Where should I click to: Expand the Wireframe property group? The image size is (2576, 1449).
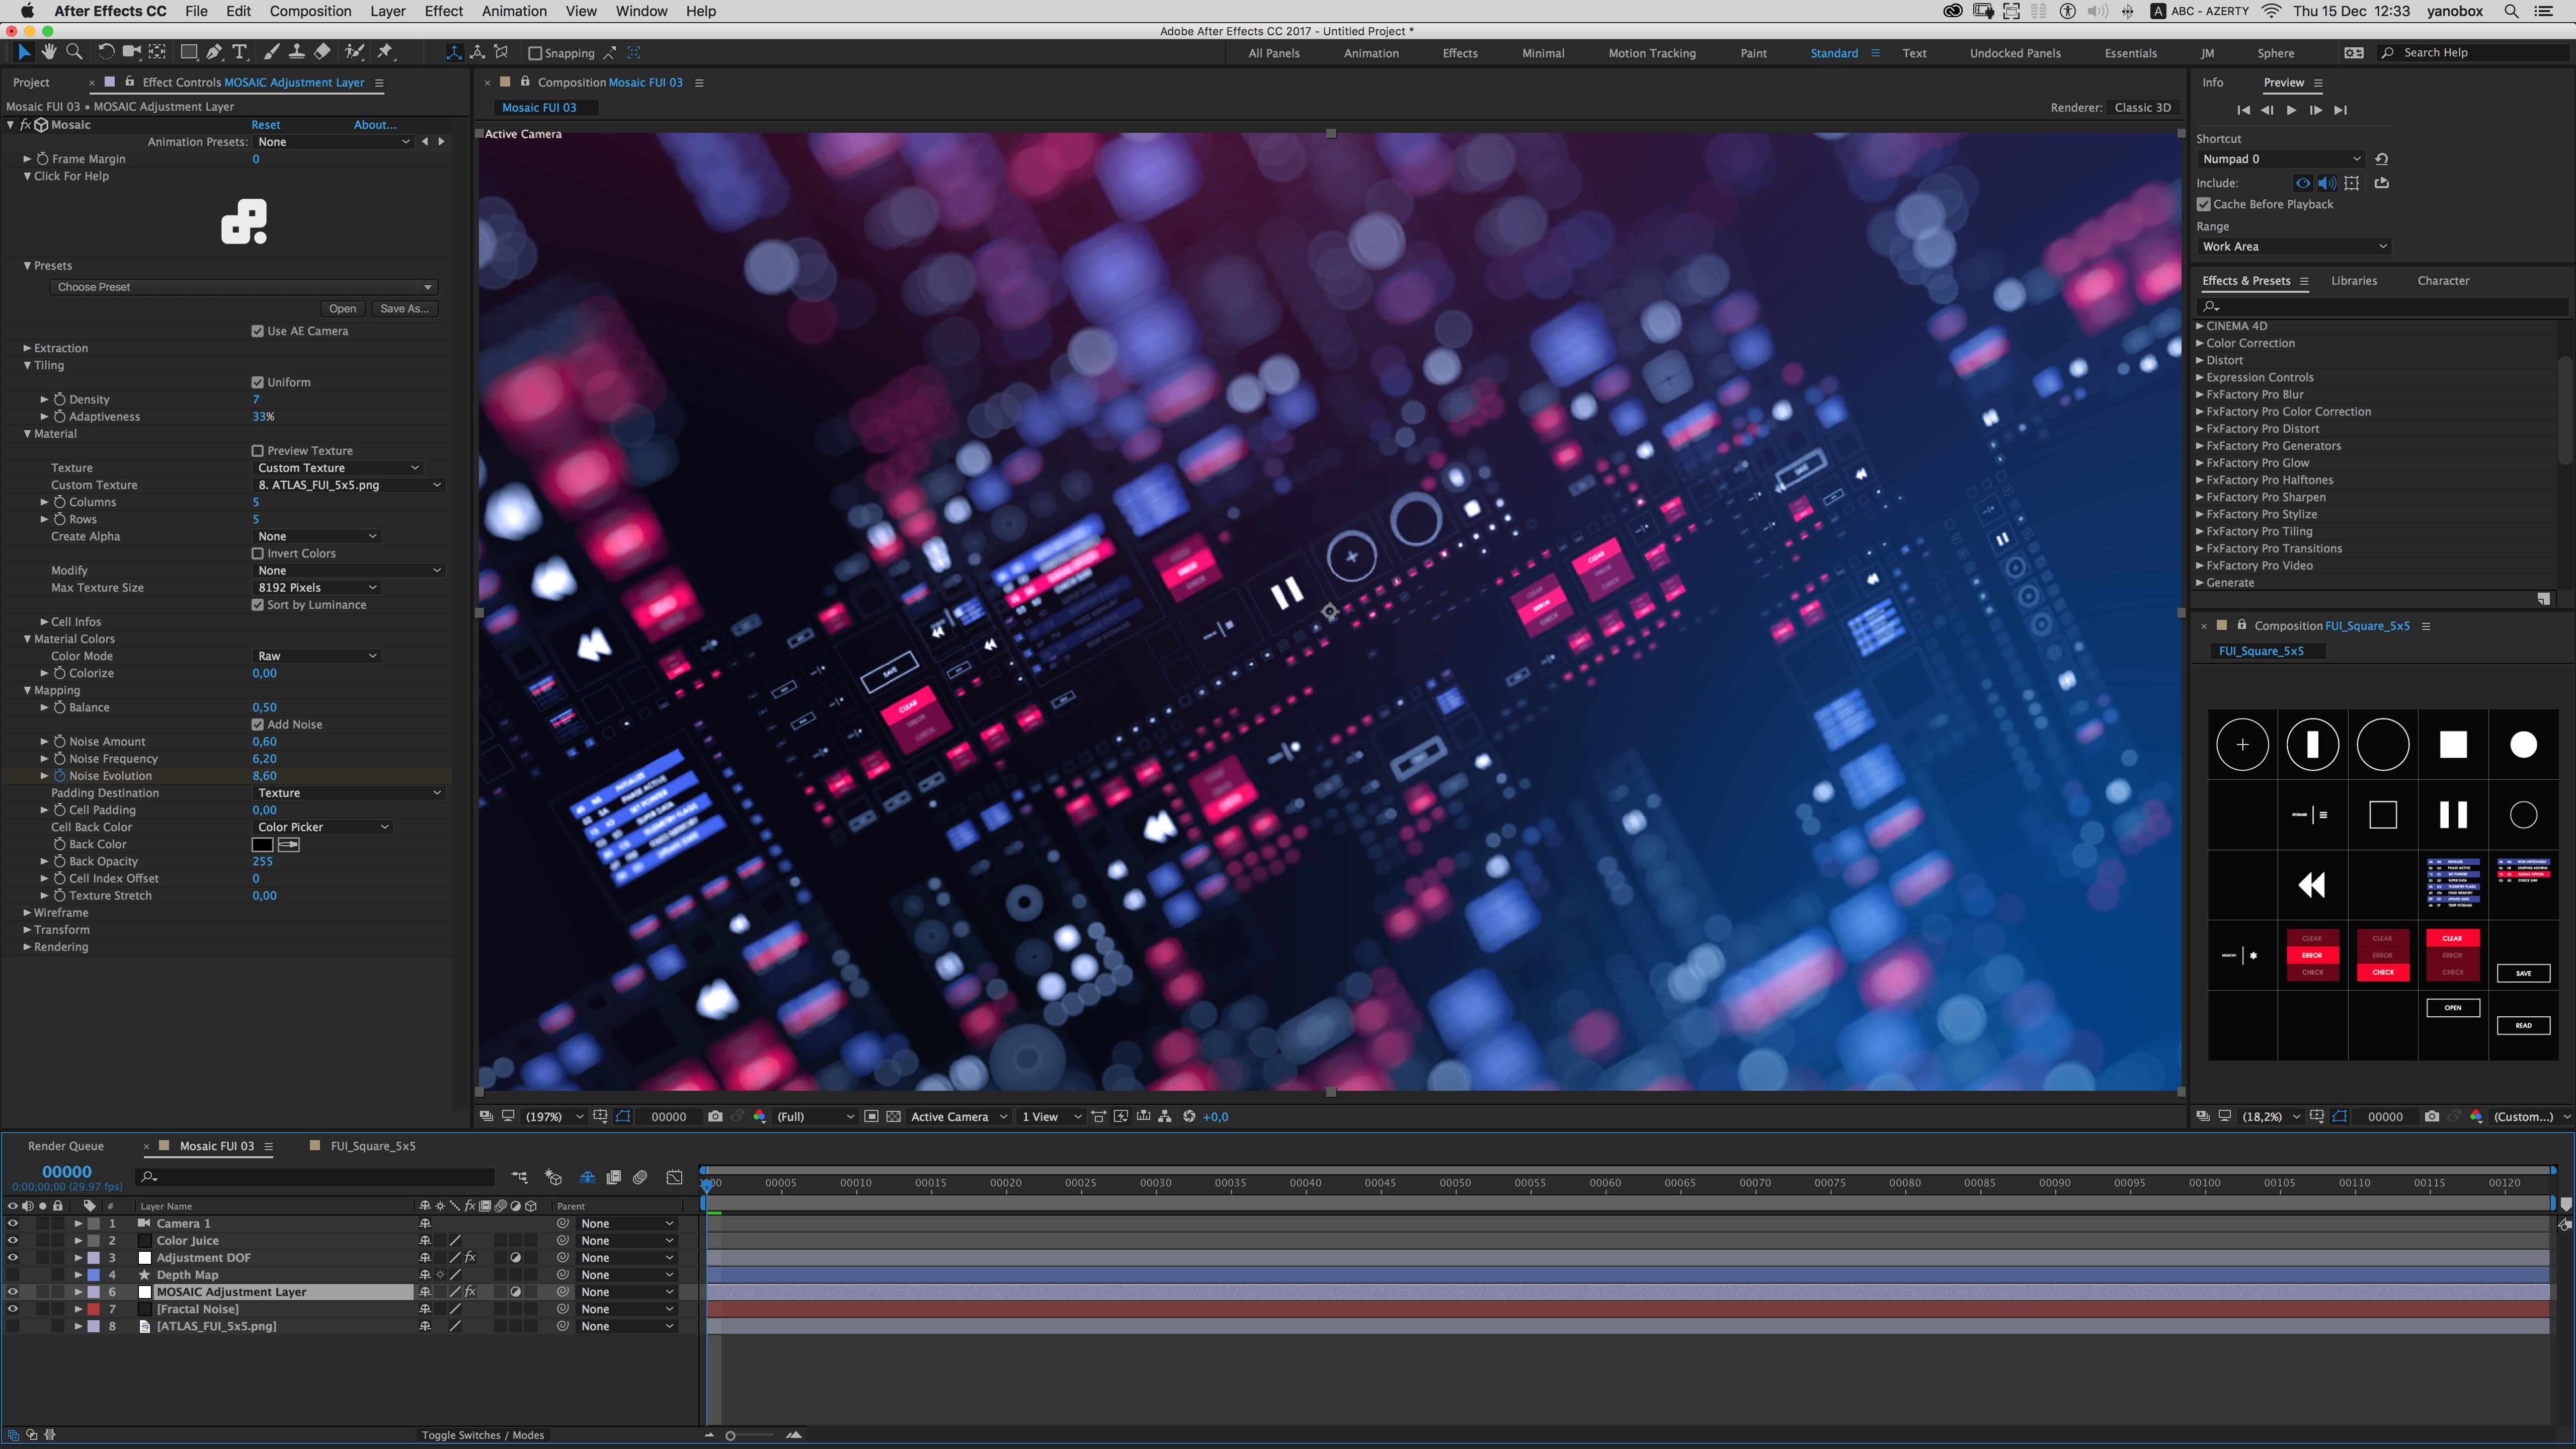click(x=27, y=913)
